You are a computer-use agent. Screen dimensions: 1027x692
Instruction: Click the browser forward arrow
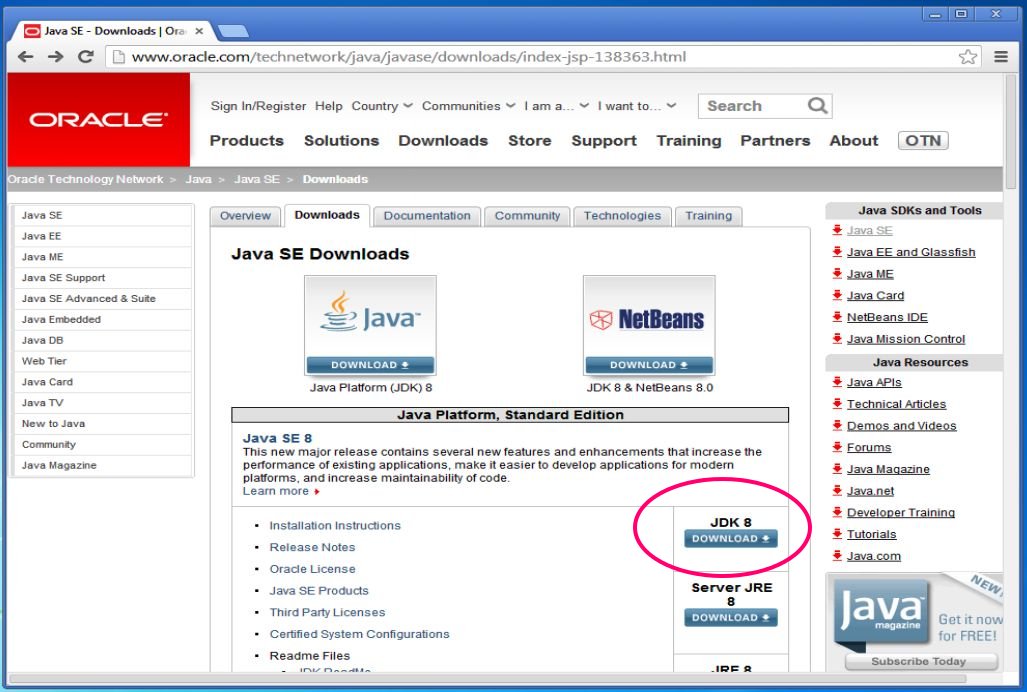56,57
